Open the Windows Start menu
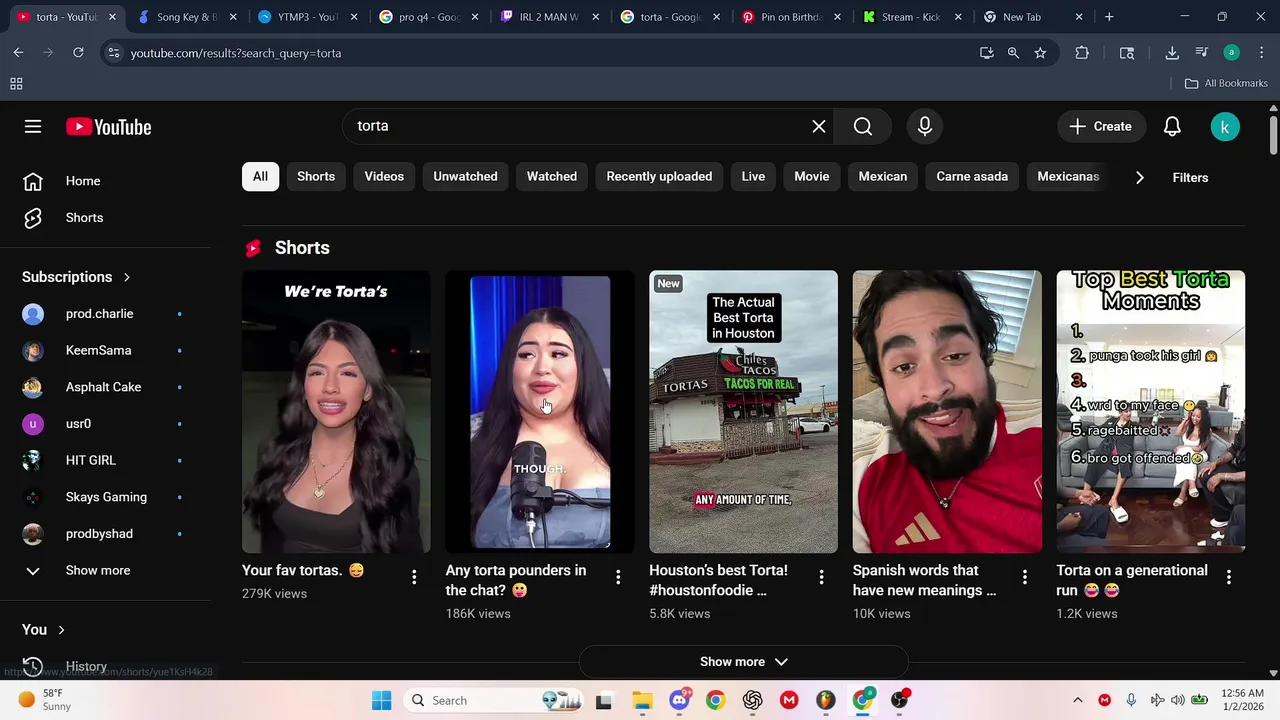This screenshot has height=720, width=1280. (x=382, y=700)
